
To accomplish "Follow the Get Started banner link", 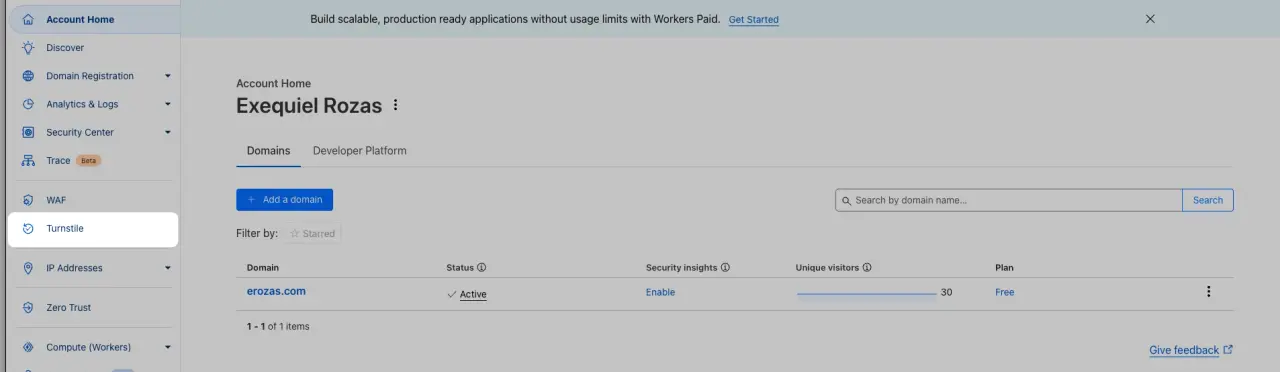I will coord(753,20).
